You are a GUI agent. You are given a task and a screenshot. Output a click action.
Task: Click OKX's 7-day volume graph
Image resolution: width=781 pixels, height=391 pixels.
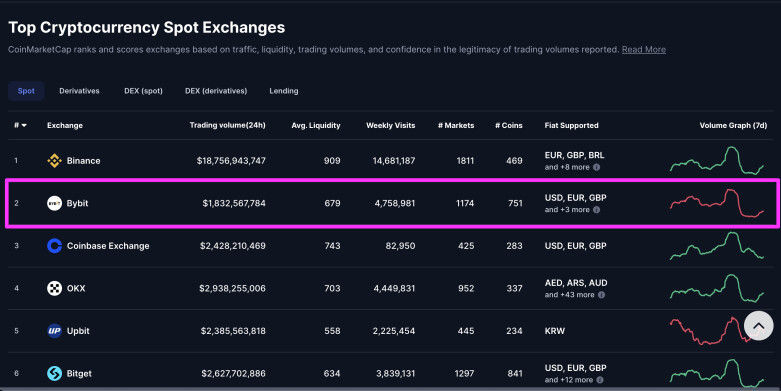coord(717,288)
